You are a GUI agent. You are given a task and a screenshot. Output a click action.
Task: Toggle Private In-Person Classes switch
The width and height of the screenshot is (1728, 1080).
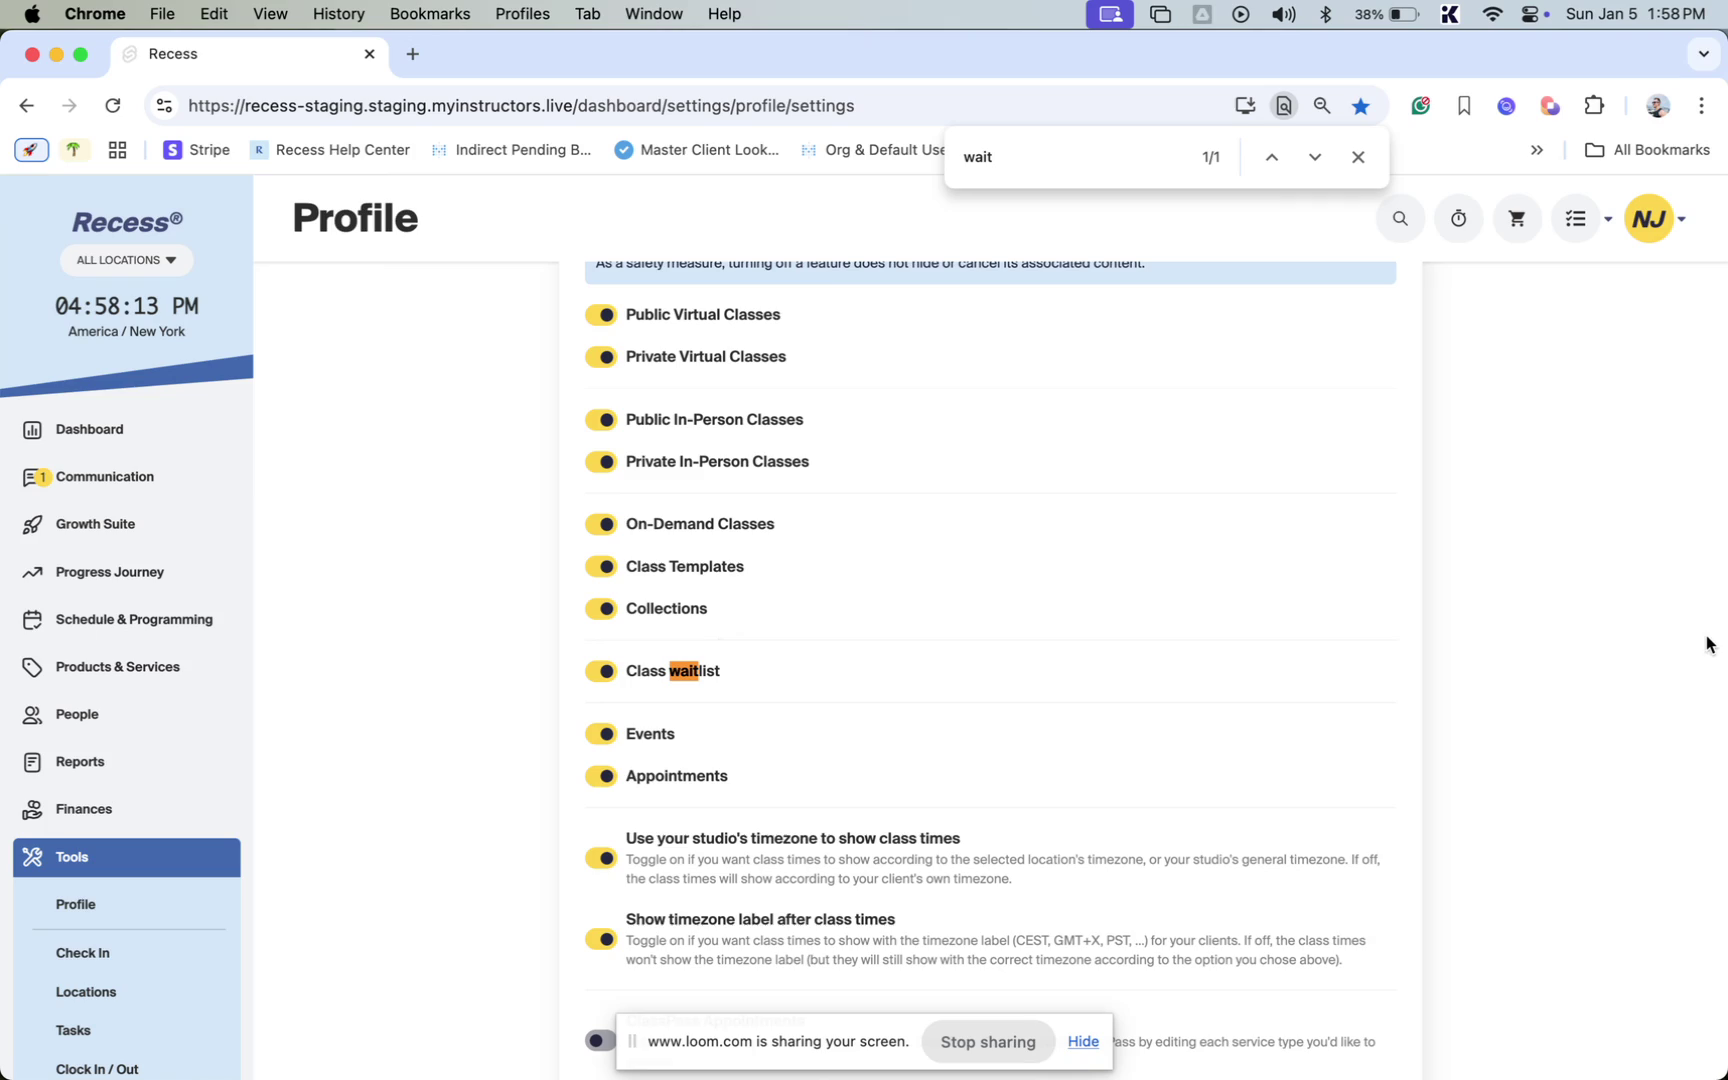tap(601, 462)
